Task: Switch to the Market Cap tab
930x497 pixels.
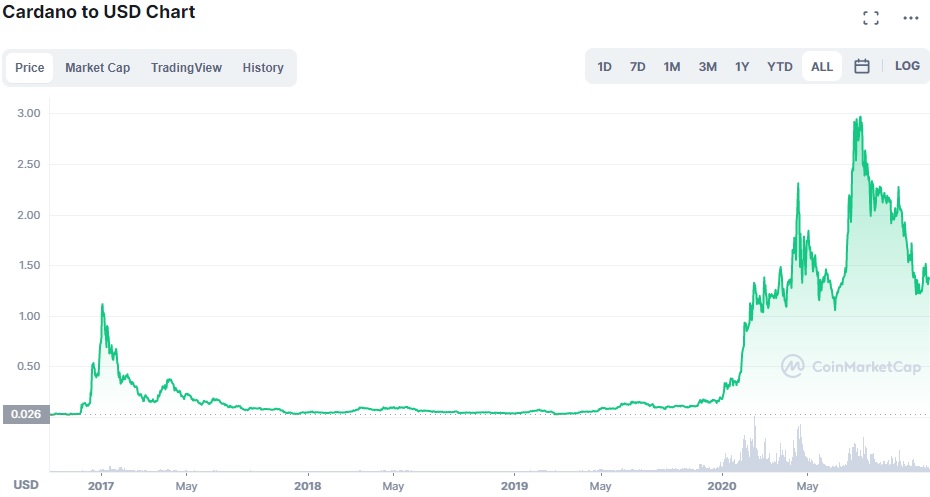Action: 98,68
